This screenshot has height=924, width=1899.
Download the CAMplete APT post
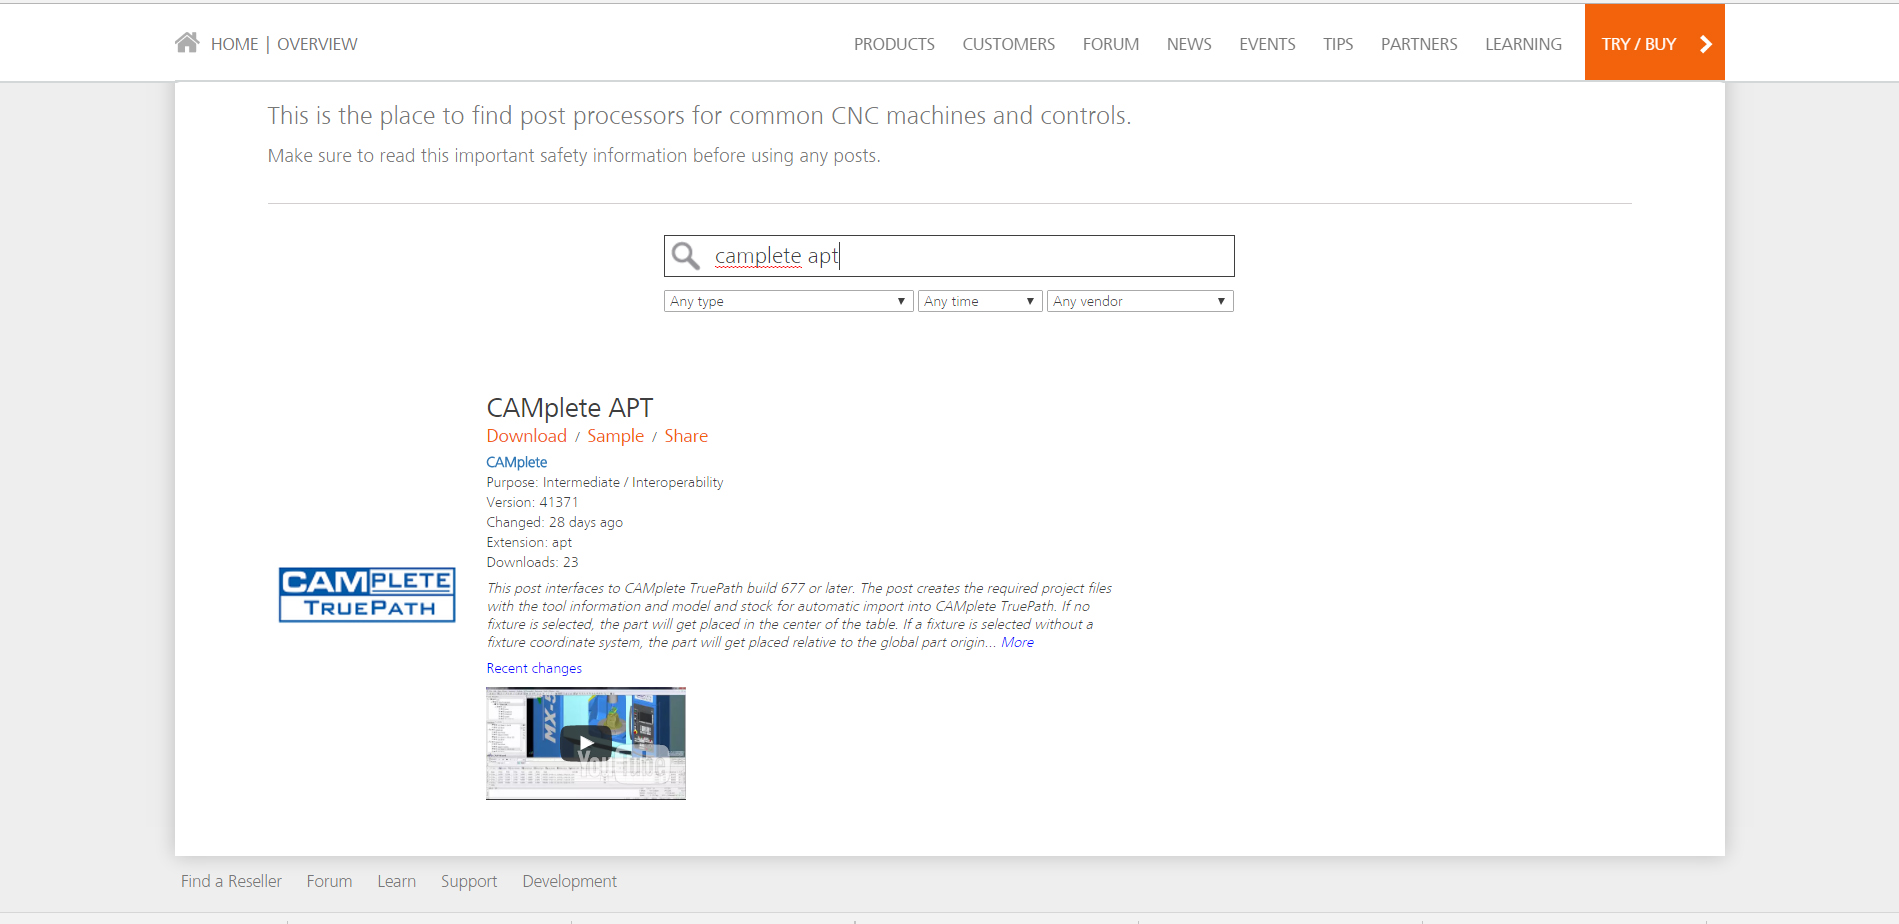pos(527,436)
